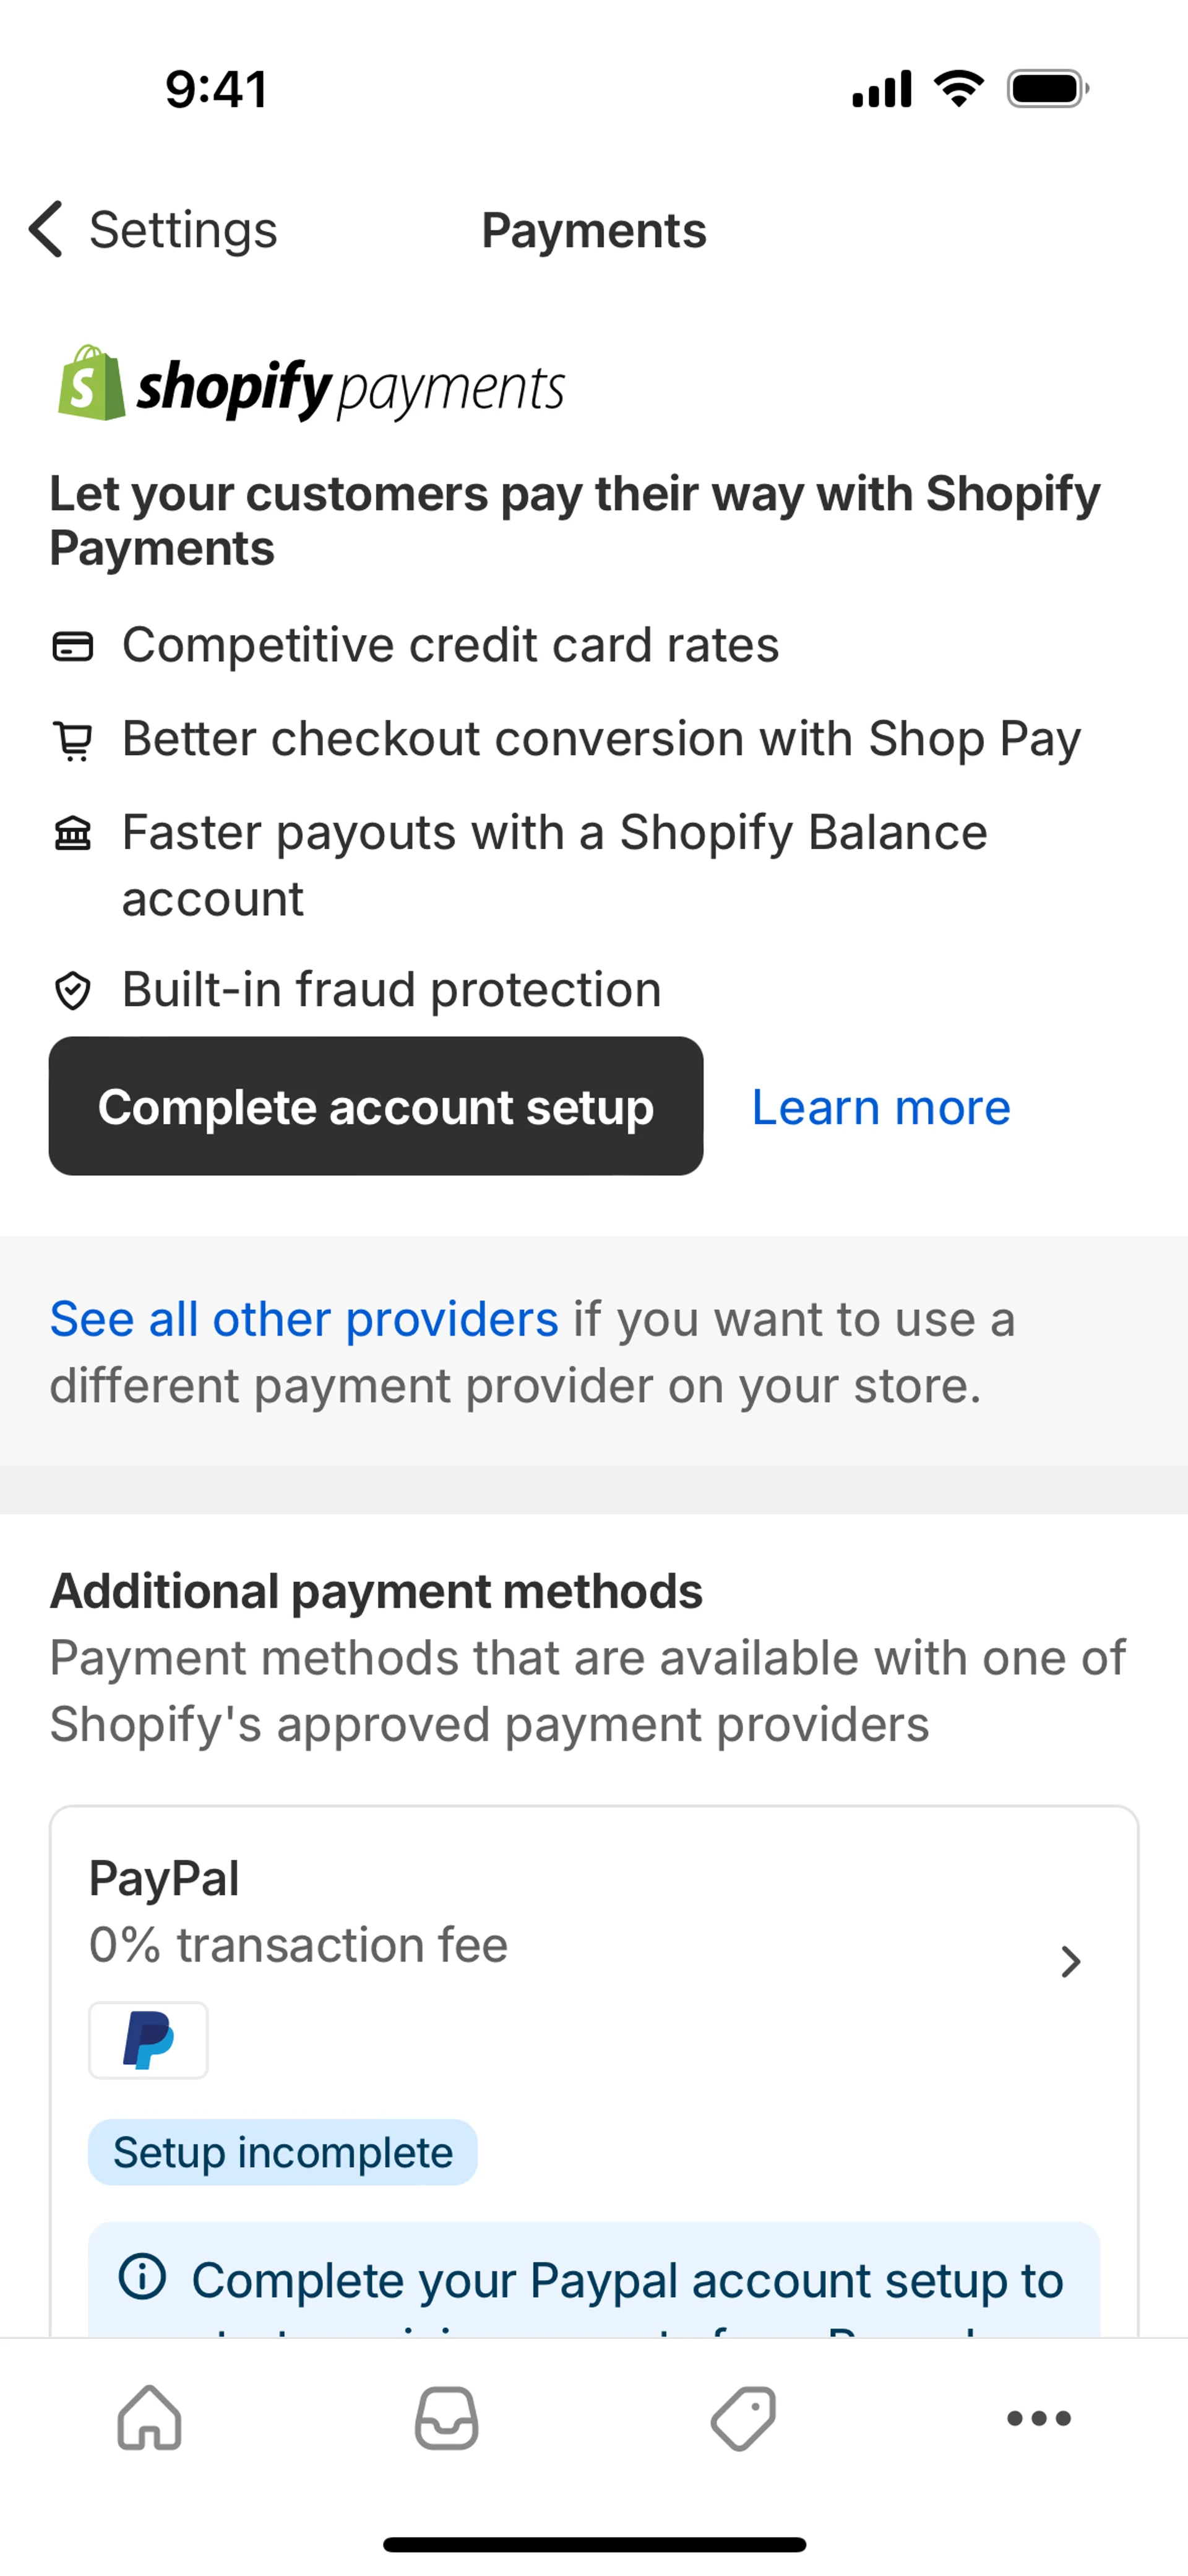Screen dimensions: 1188x2576
Task: Tap the credit card icon
Action: [x=73, y=646]
